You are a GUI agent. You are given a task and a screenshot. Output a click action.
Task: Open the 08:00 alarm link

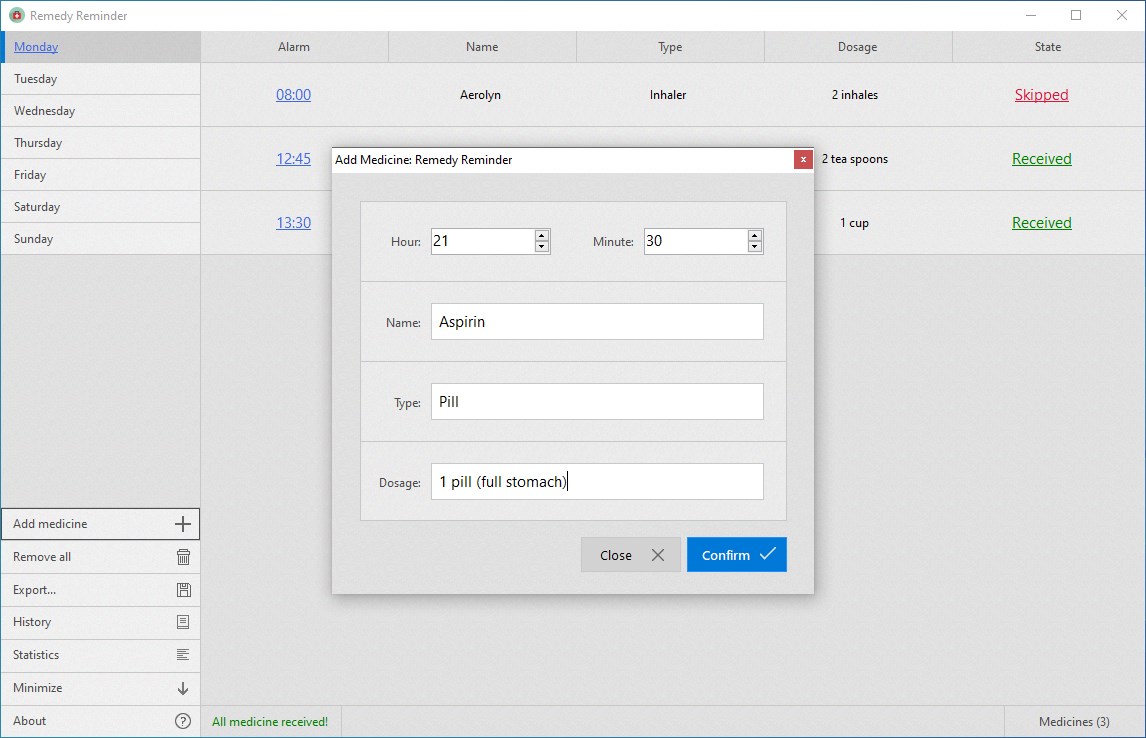coord(293,94)
